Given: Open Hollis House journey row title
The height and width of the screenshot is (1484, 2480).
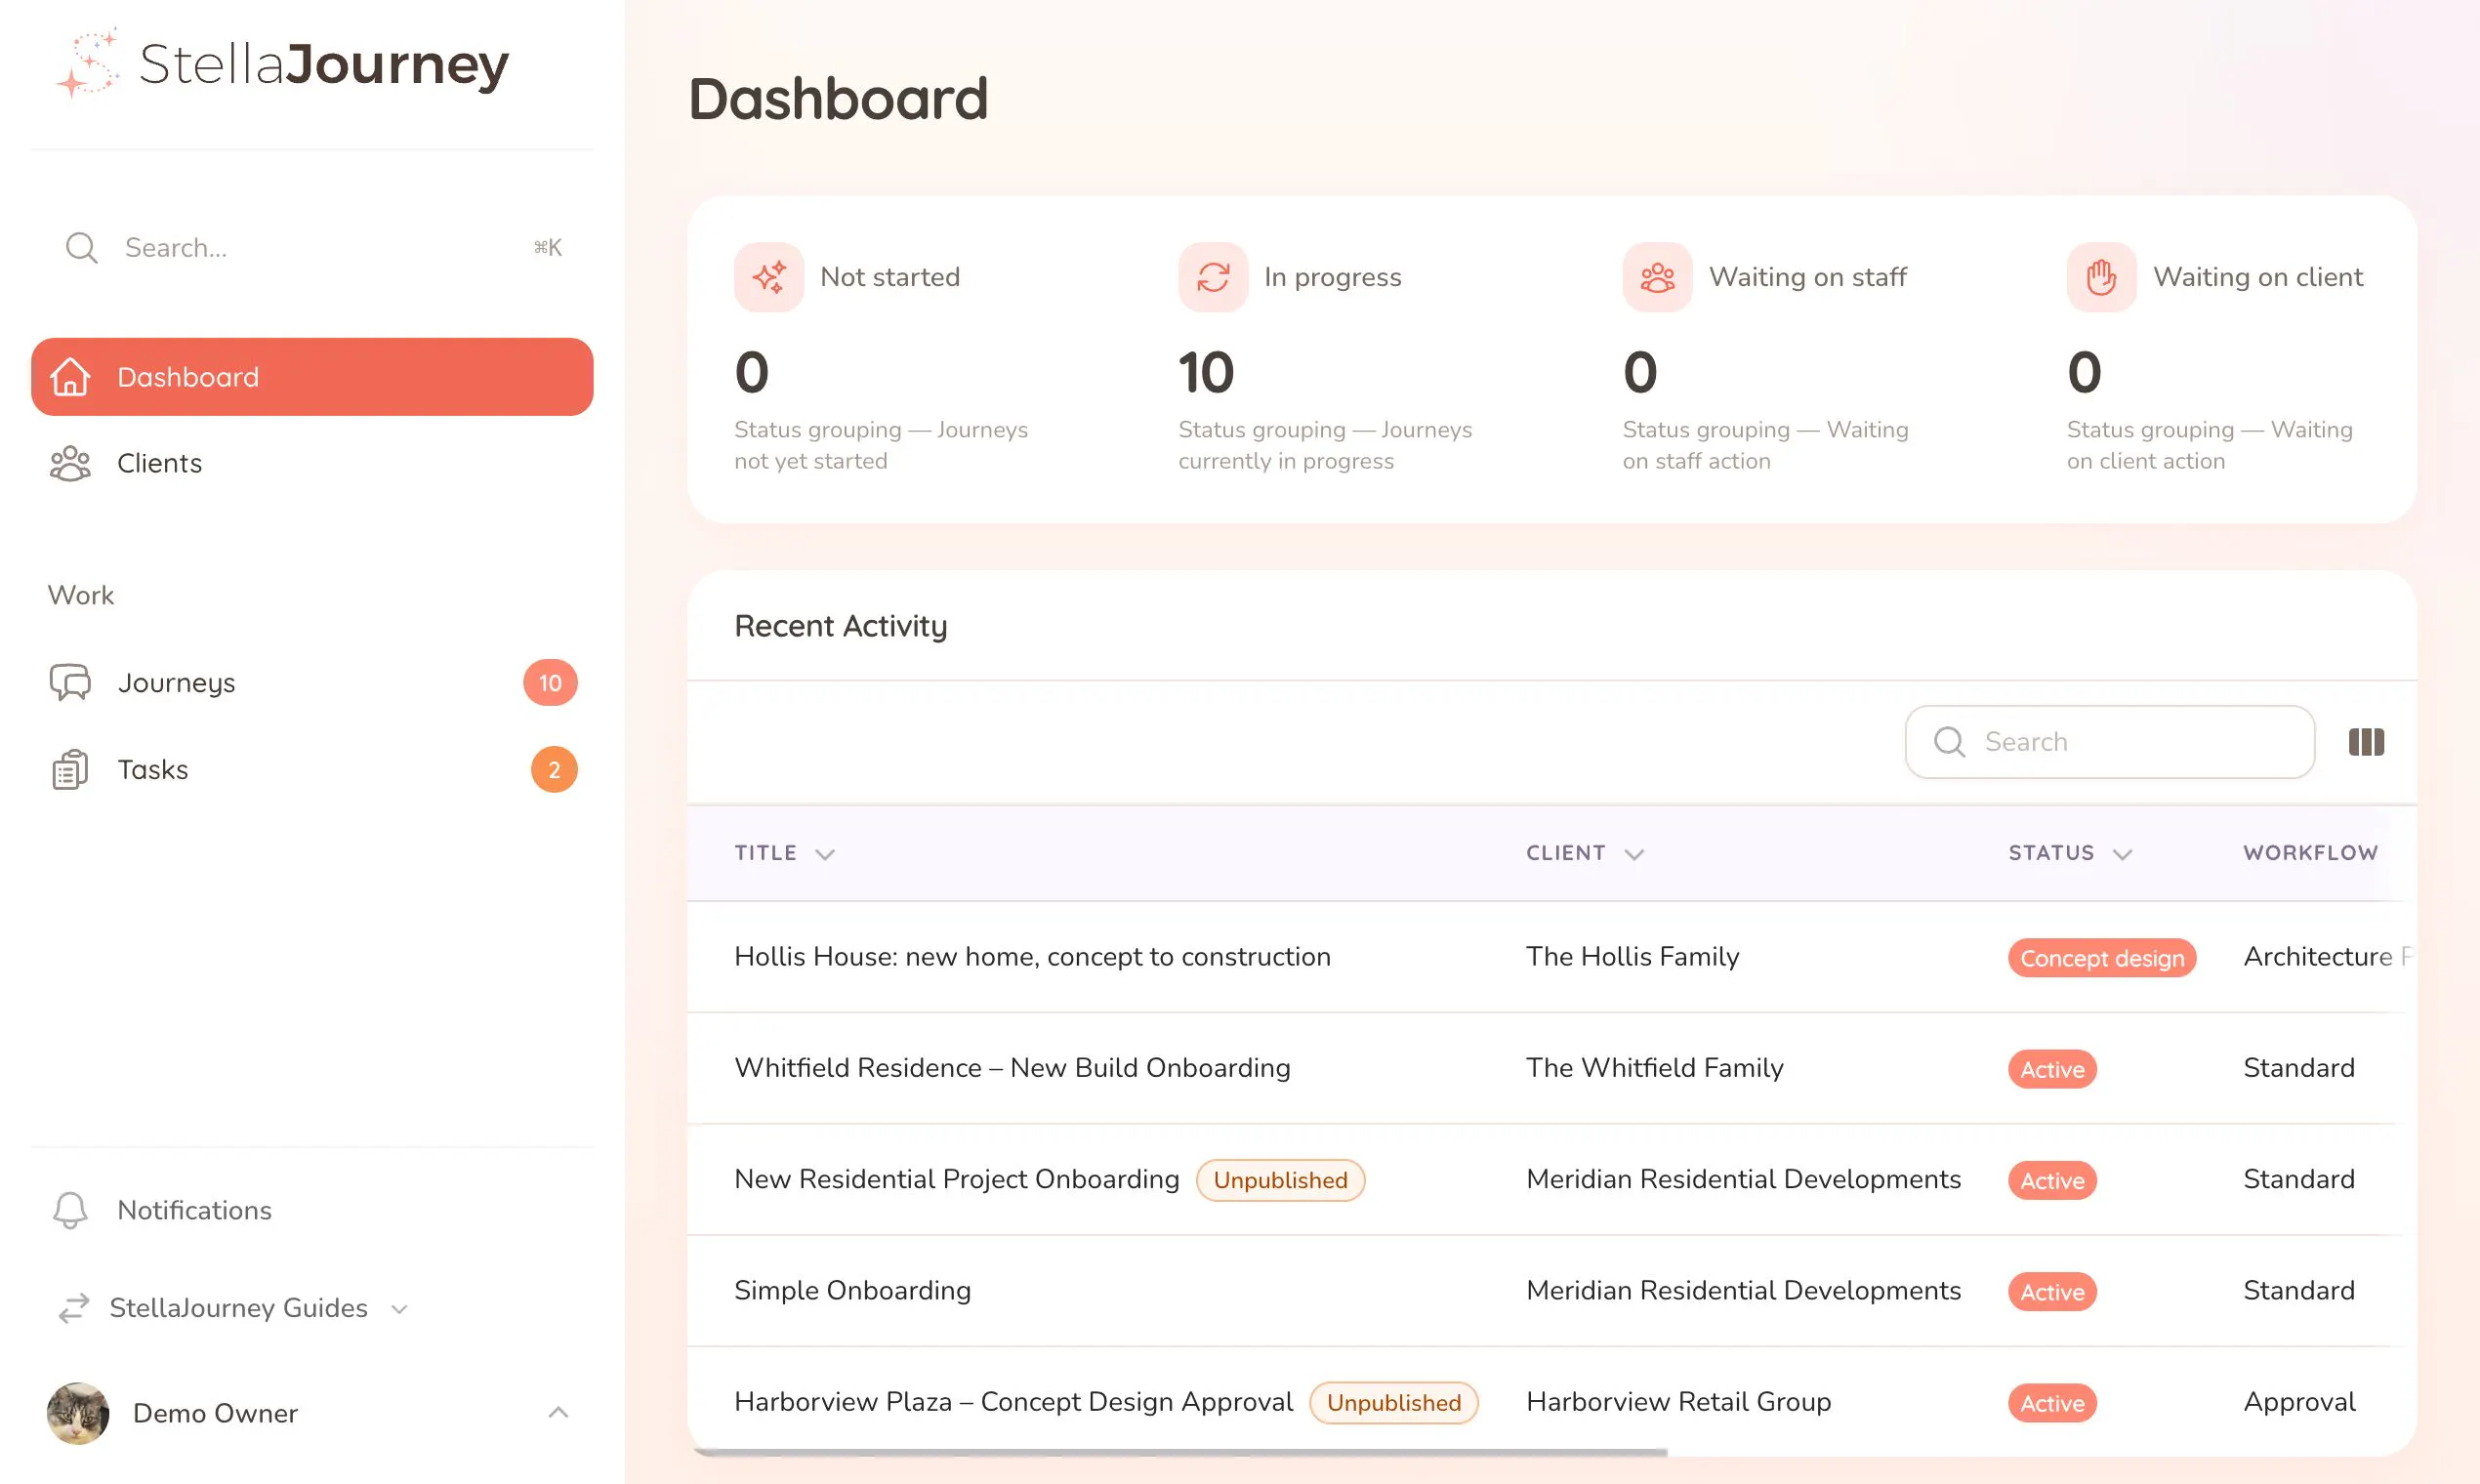Looking at the screenshot, I should (1032, 956).
